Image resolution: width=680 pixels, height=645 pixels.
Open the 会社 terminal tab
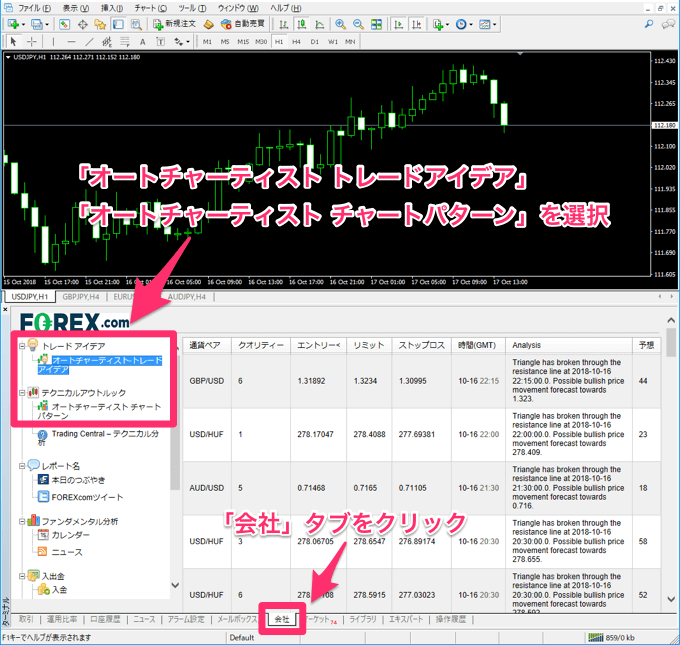[x=282, y=619]
